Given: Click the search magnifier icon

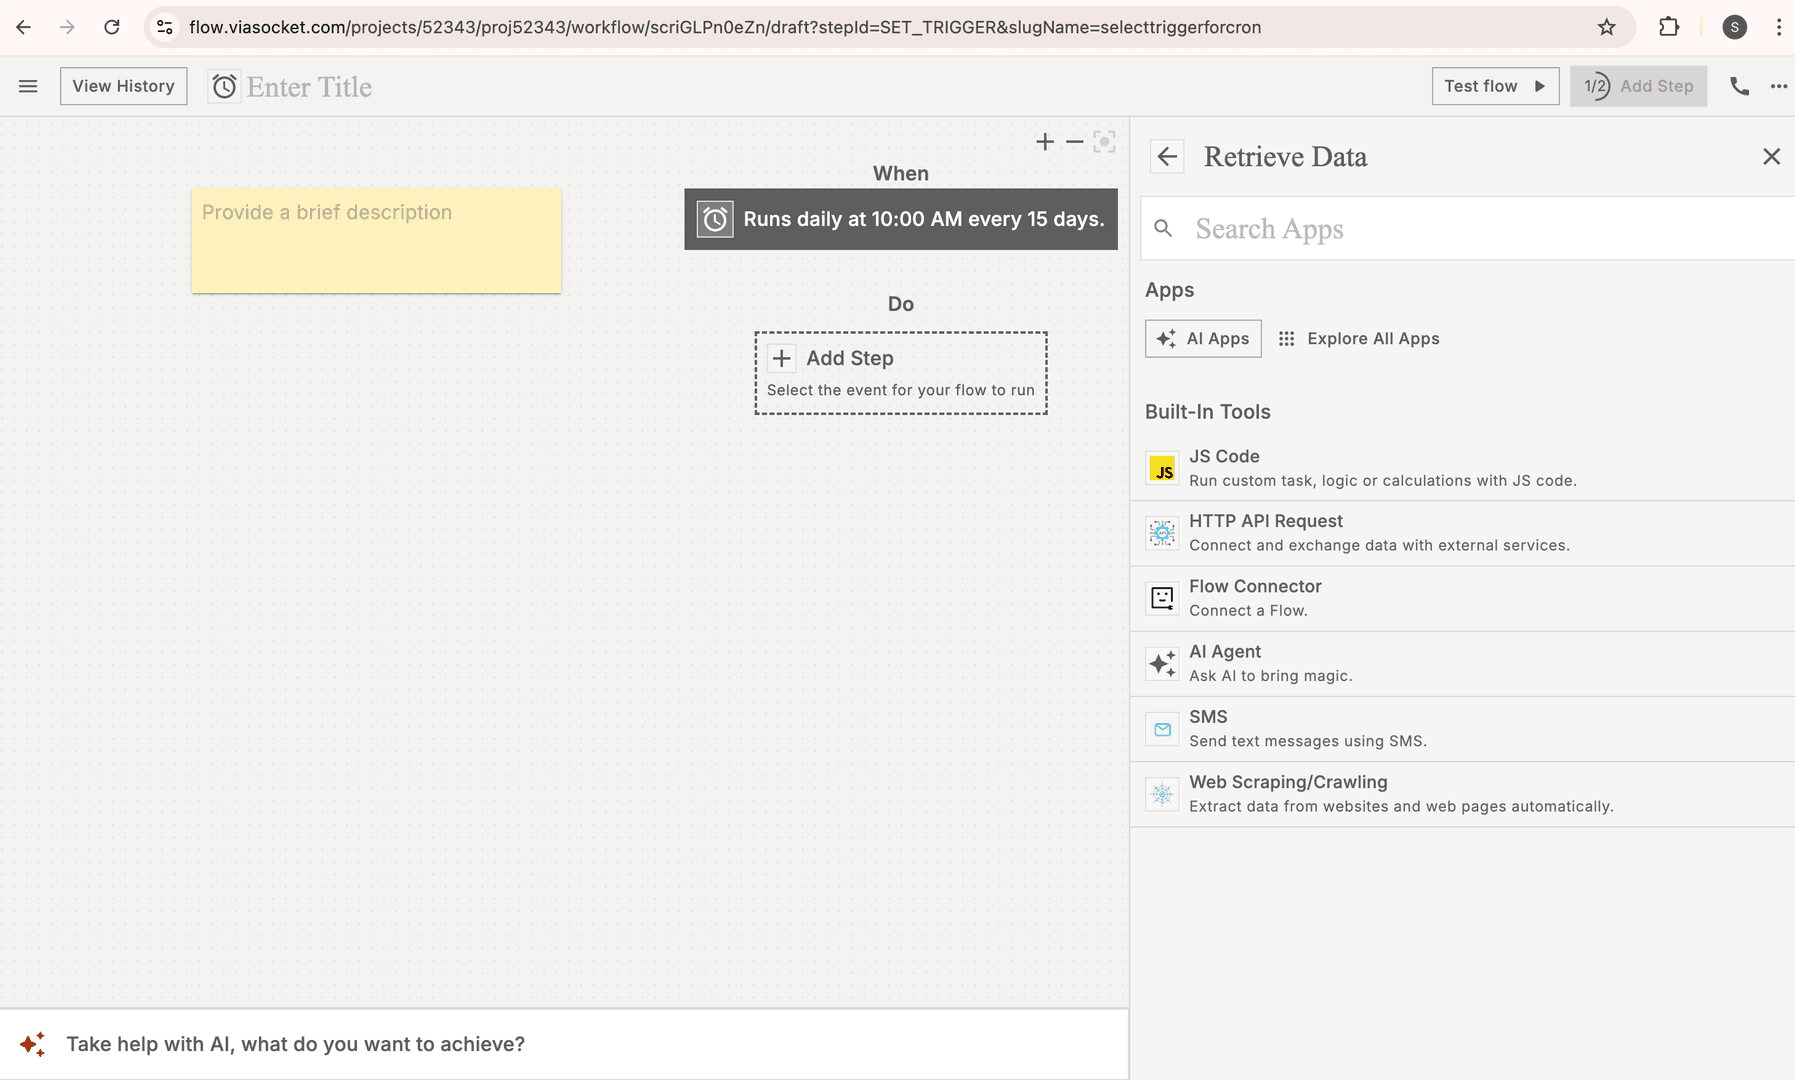Looking at the screenshot, I should coord(1163,229).
